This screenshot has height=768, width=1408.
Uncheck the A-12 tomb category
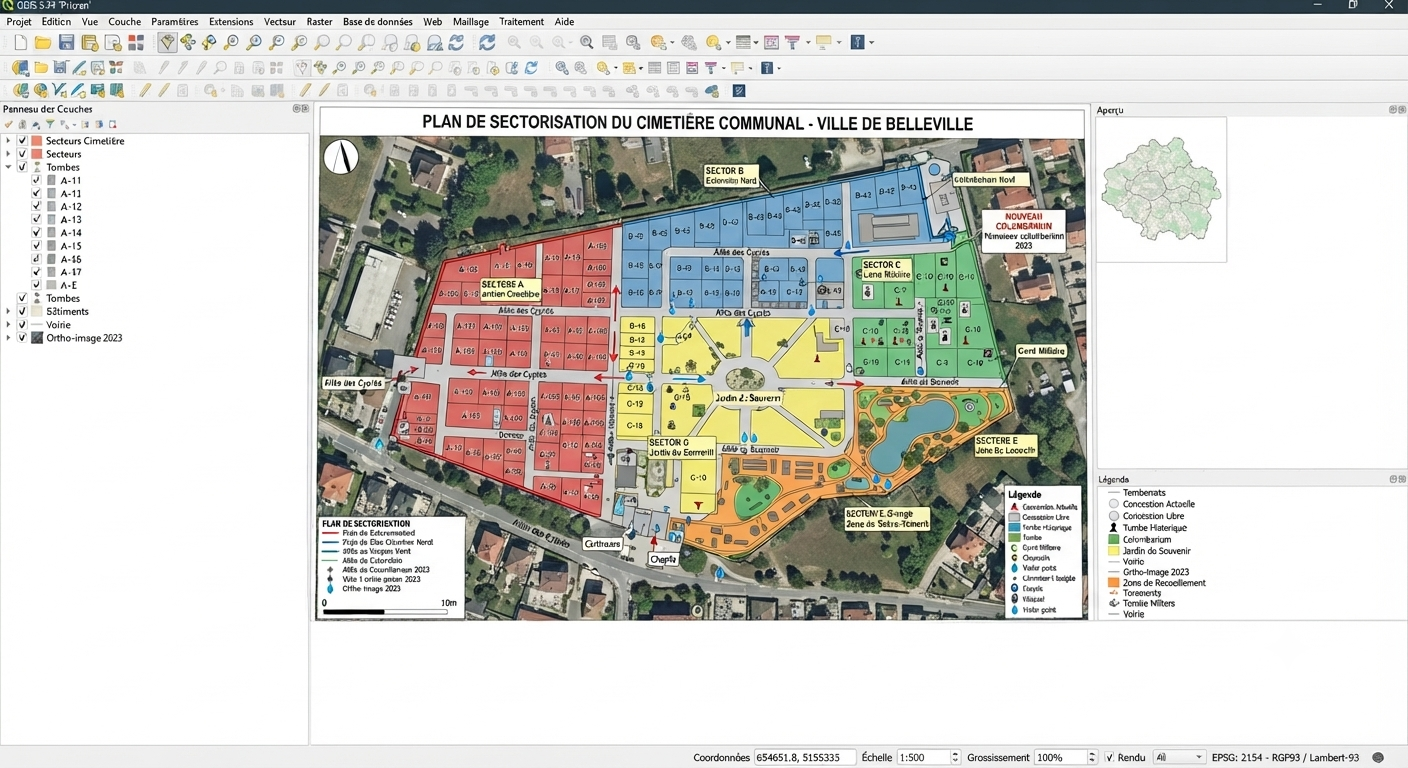click(x=37, y=206)
